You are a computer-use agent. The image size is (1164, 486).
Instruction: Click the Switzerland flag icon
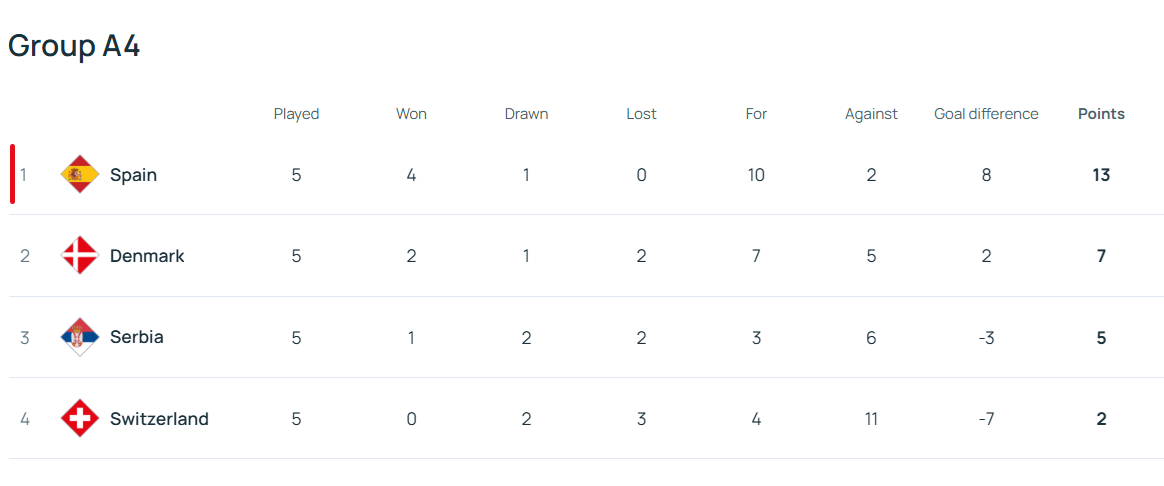[79, 418]
